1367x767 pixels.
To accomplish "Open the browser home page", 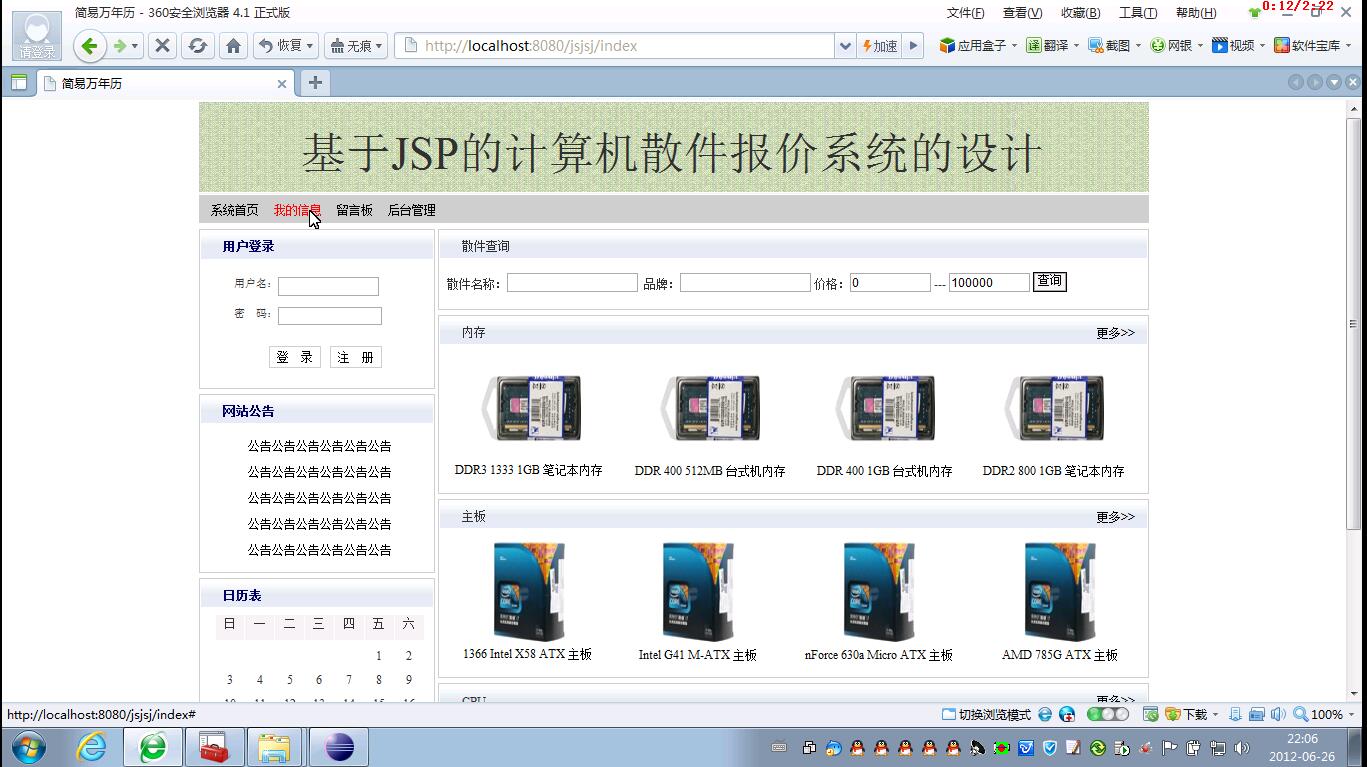I will (233, 46).
